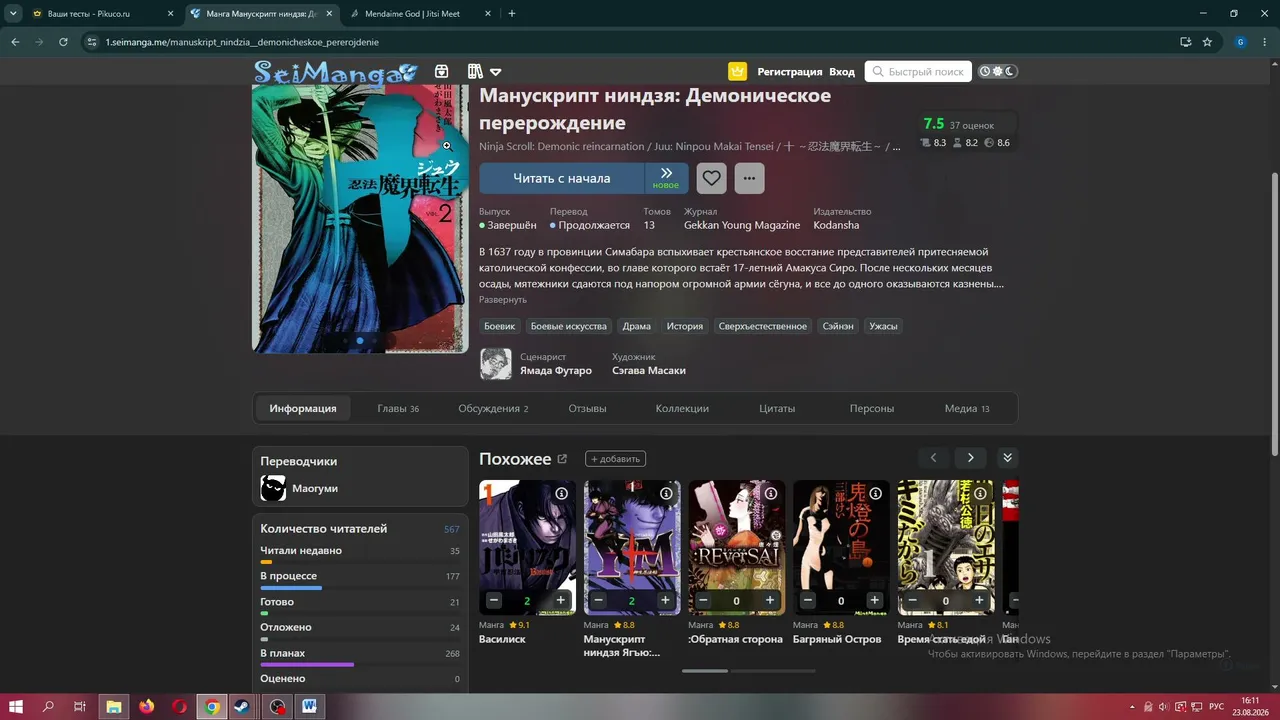Image resolution: width=1280 pixels, height=720 pixels.
Task: Click the SeiManga site logo
Action: coord(335,72)
